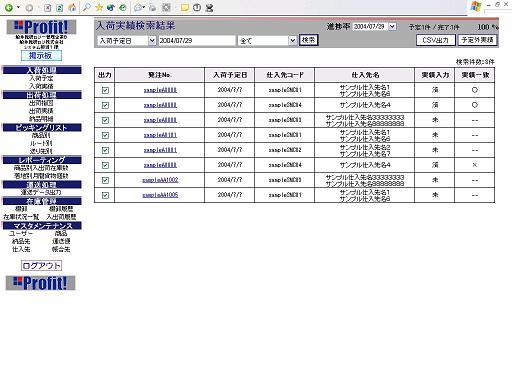Open ルート別 picking list link

(x=41, y=143)
